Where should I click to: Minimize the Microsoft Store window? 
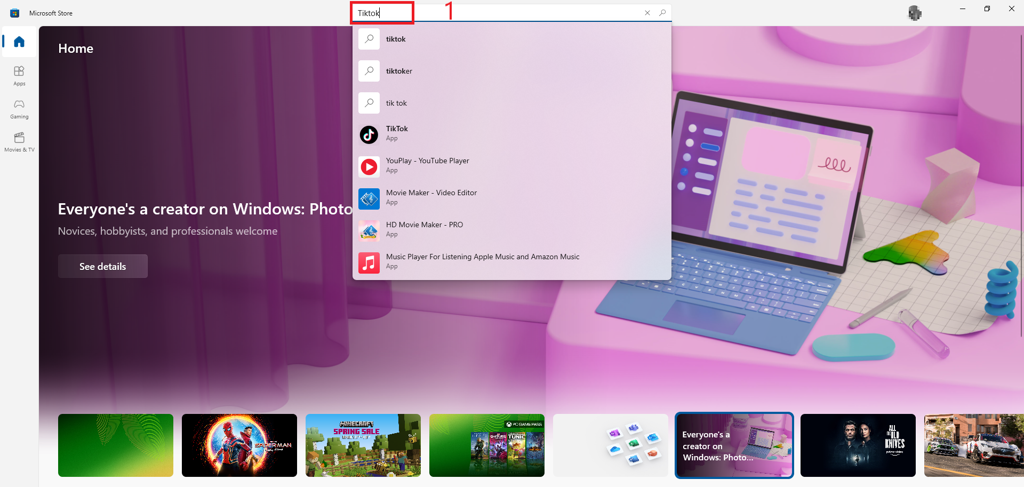[963, 8]
